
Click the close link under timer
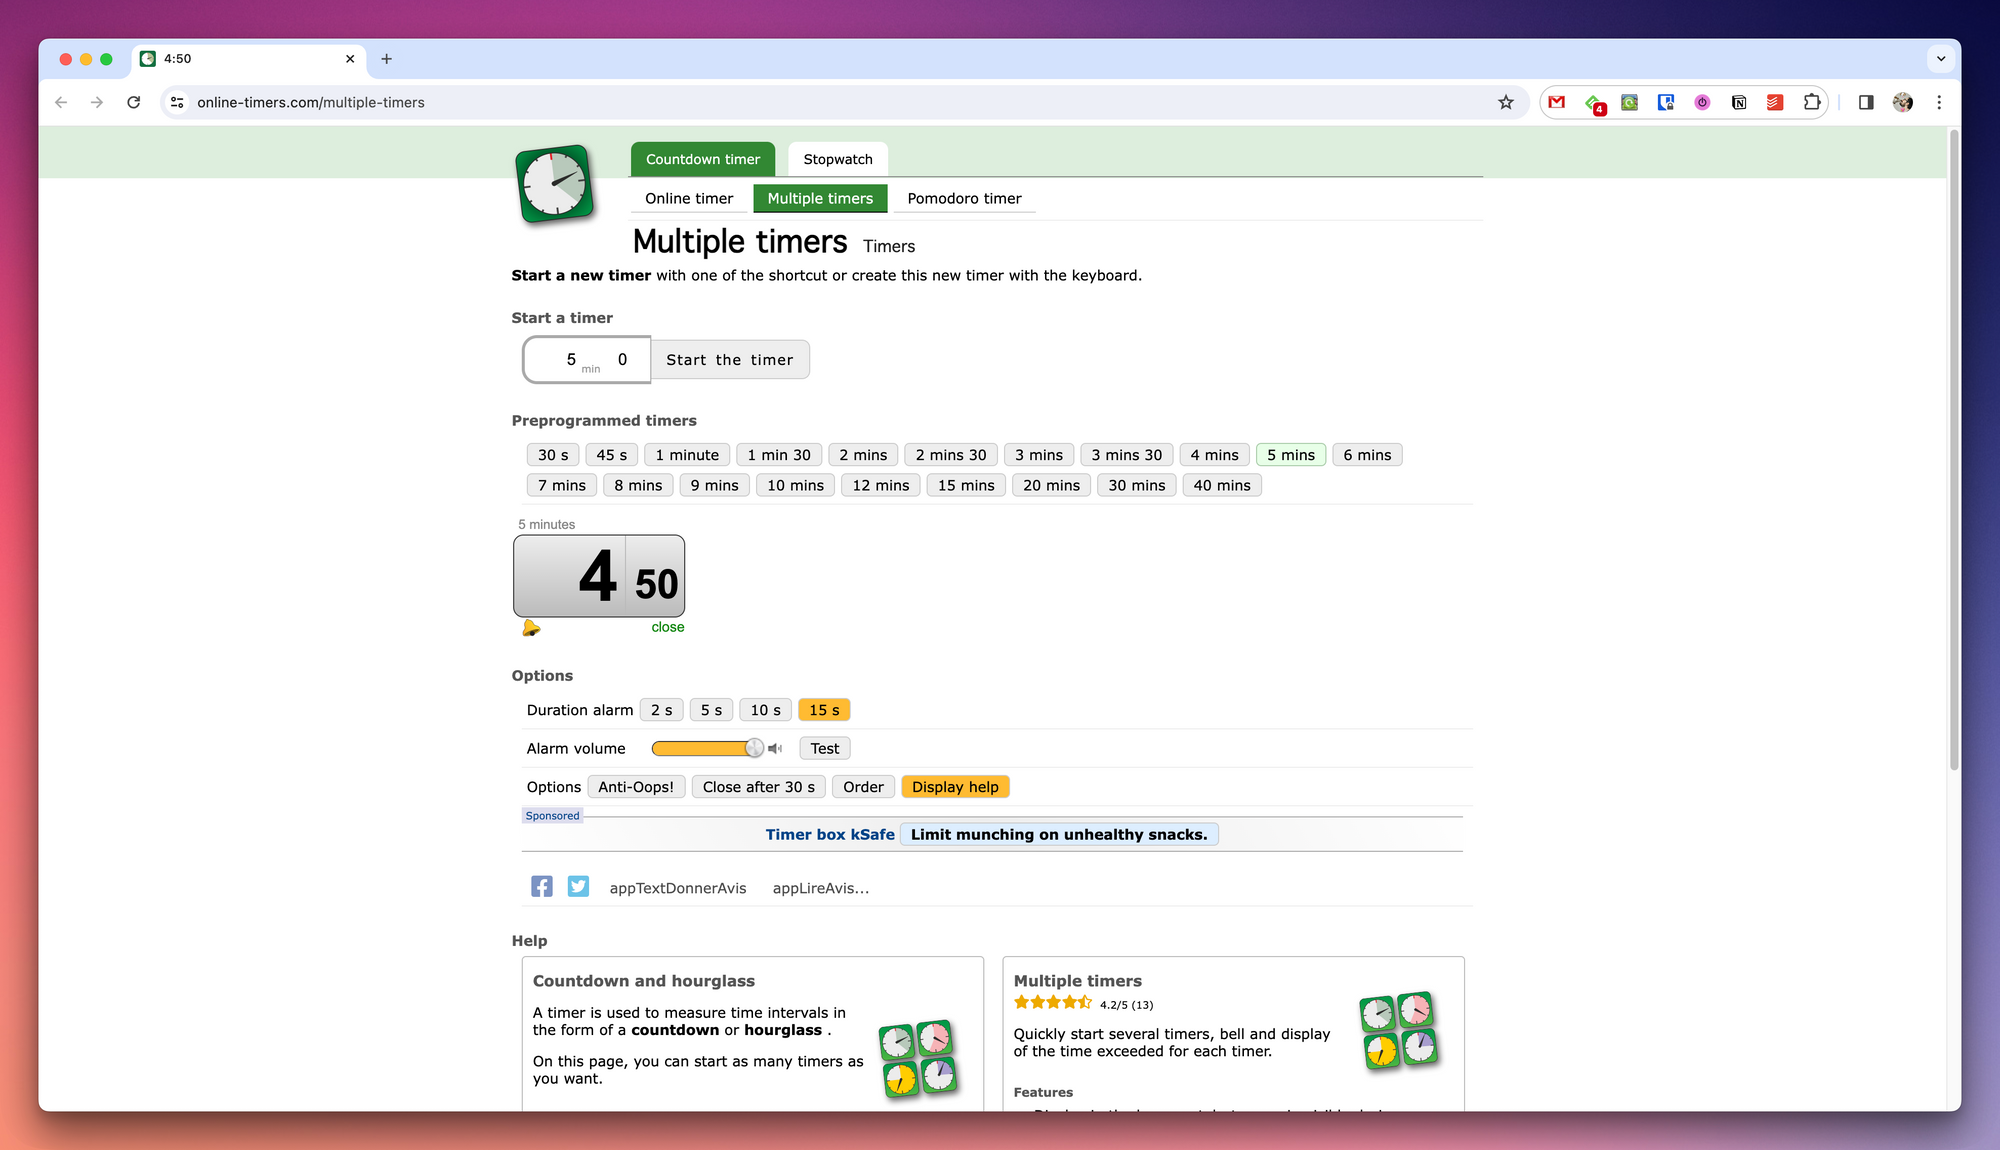(x=667, y=627)
